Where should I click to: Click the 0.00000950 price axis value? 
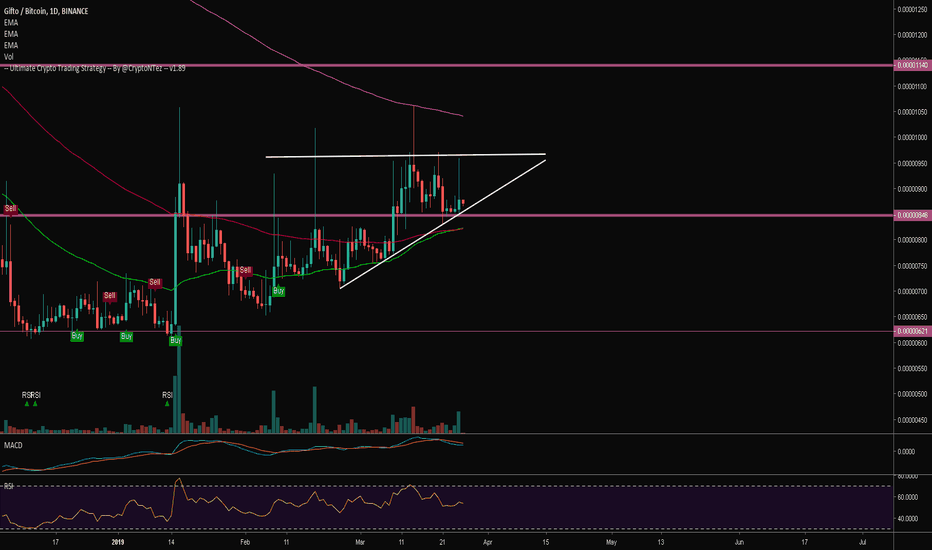point(912,164)
